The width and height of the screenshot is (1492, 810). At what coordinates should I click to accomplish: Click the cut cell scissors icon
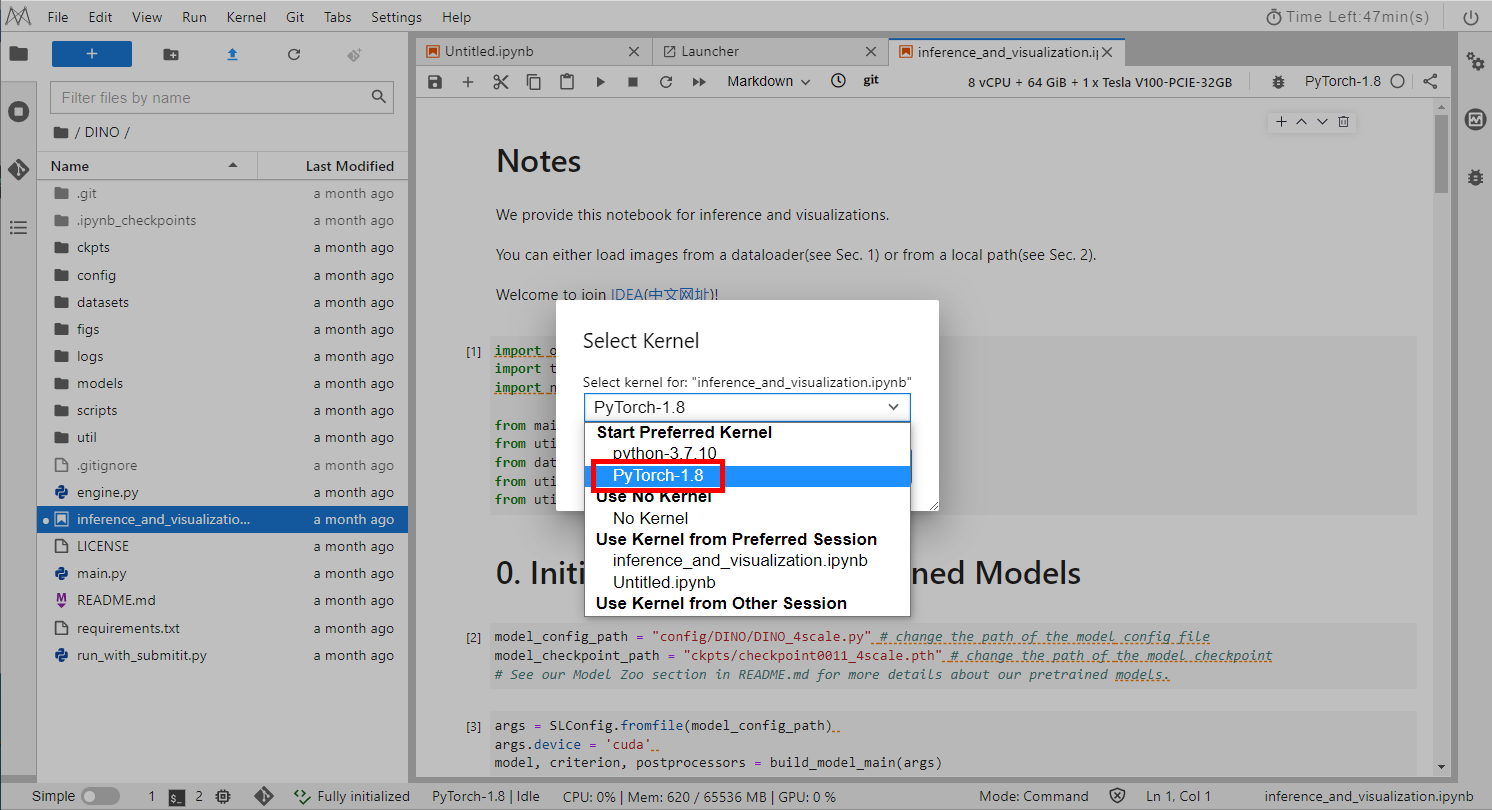(x=501, y=82)
